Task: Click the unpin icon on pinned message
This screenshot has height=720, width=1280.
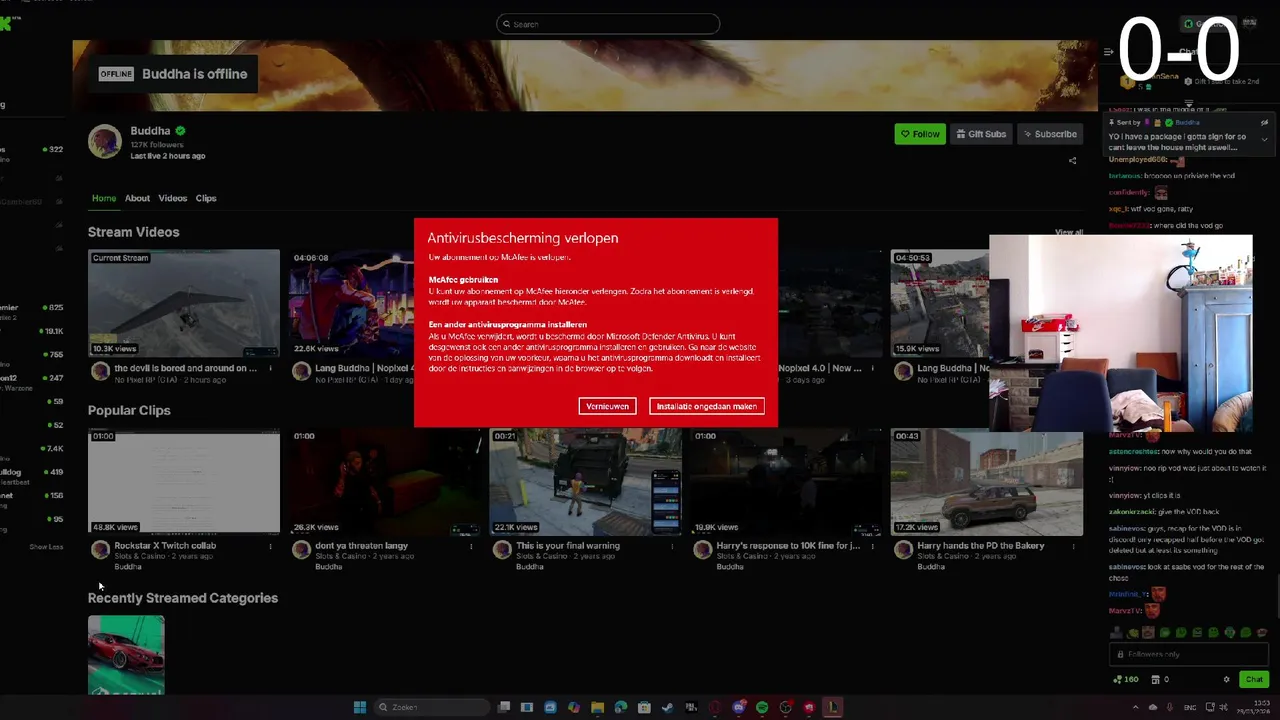Action: click(x=1264, y=123)
